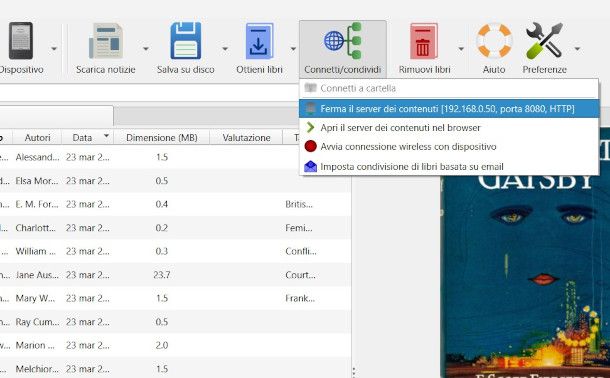Choose Avvia connessione wireless con dispositivo
This screenshot has height=378, width=610.
449,147
